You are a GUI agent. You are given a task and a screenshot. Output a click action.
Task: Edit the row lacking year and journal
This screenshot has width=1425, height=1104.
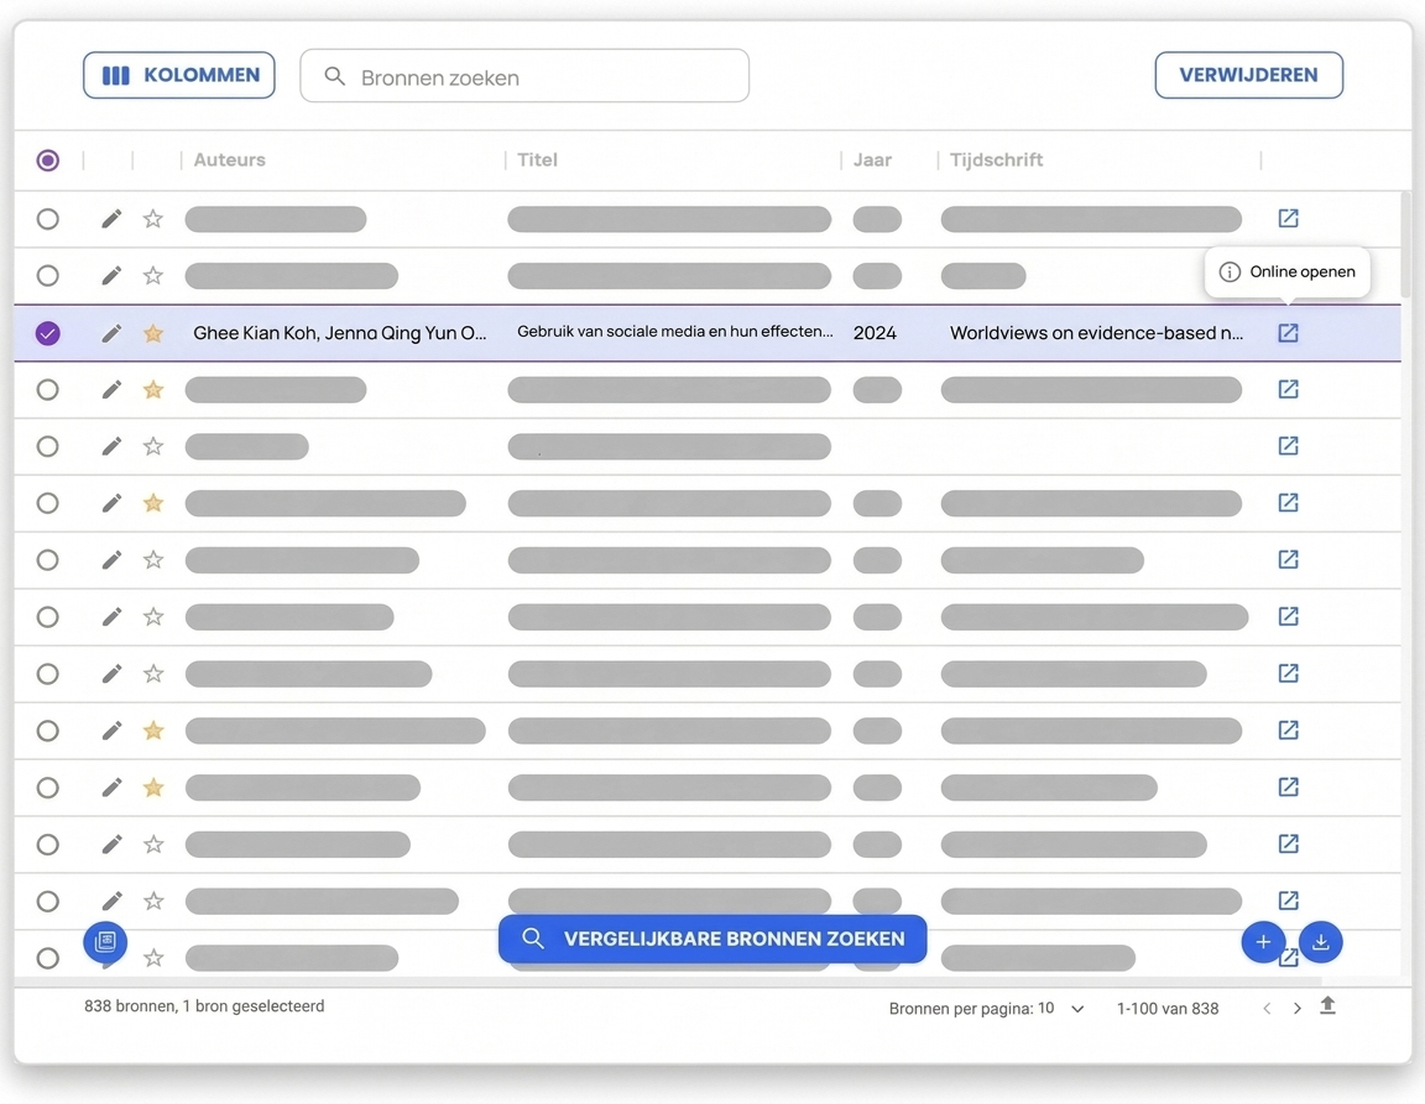111,446
